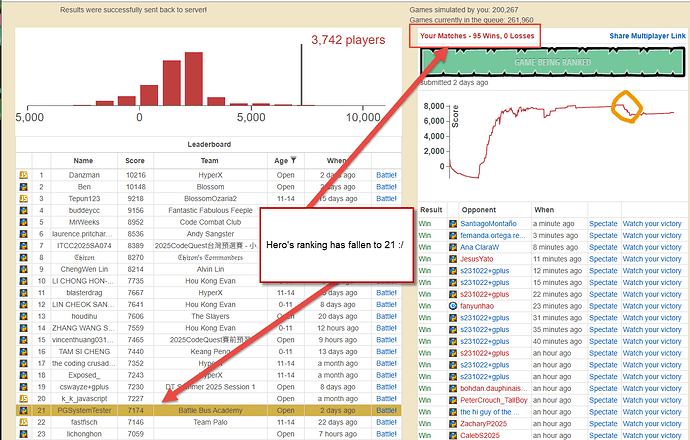This screenshot has width=690, height=440.
Task: Click the circled dip on score graph
Action: 627,107
